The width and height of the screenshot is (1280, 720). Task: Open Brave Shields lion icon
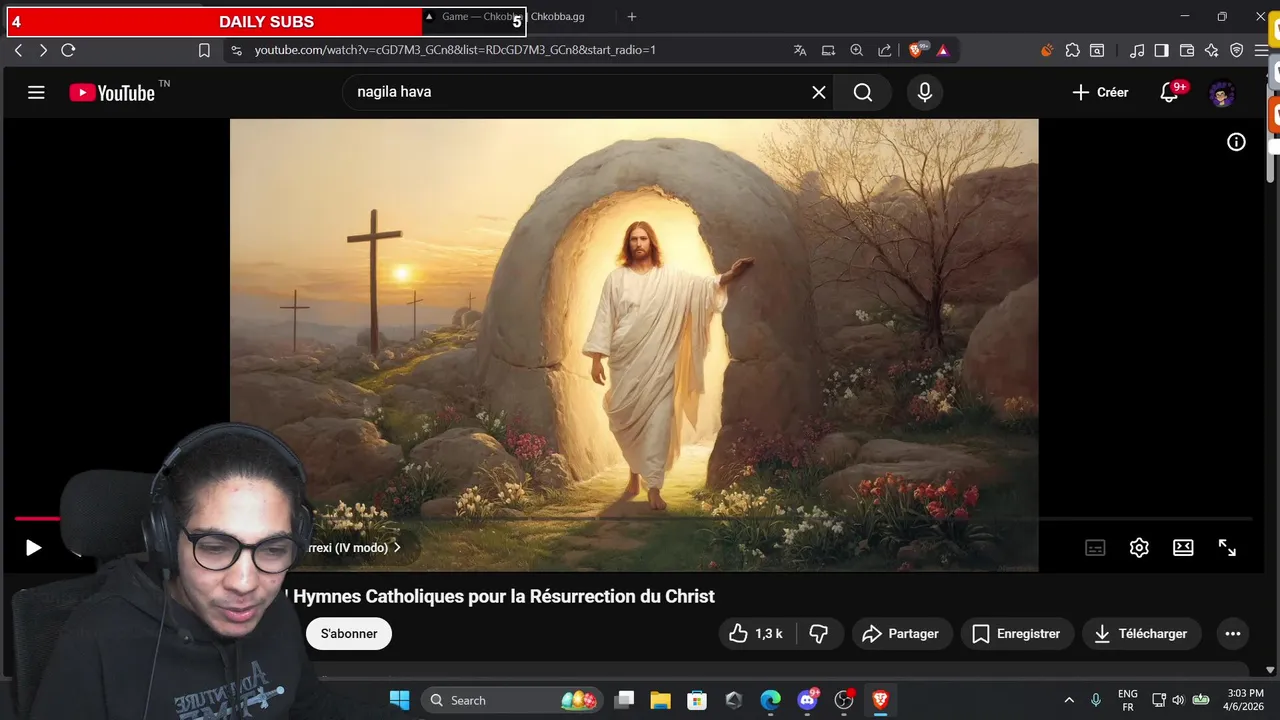pyautogui.click(x=916, y=50)
